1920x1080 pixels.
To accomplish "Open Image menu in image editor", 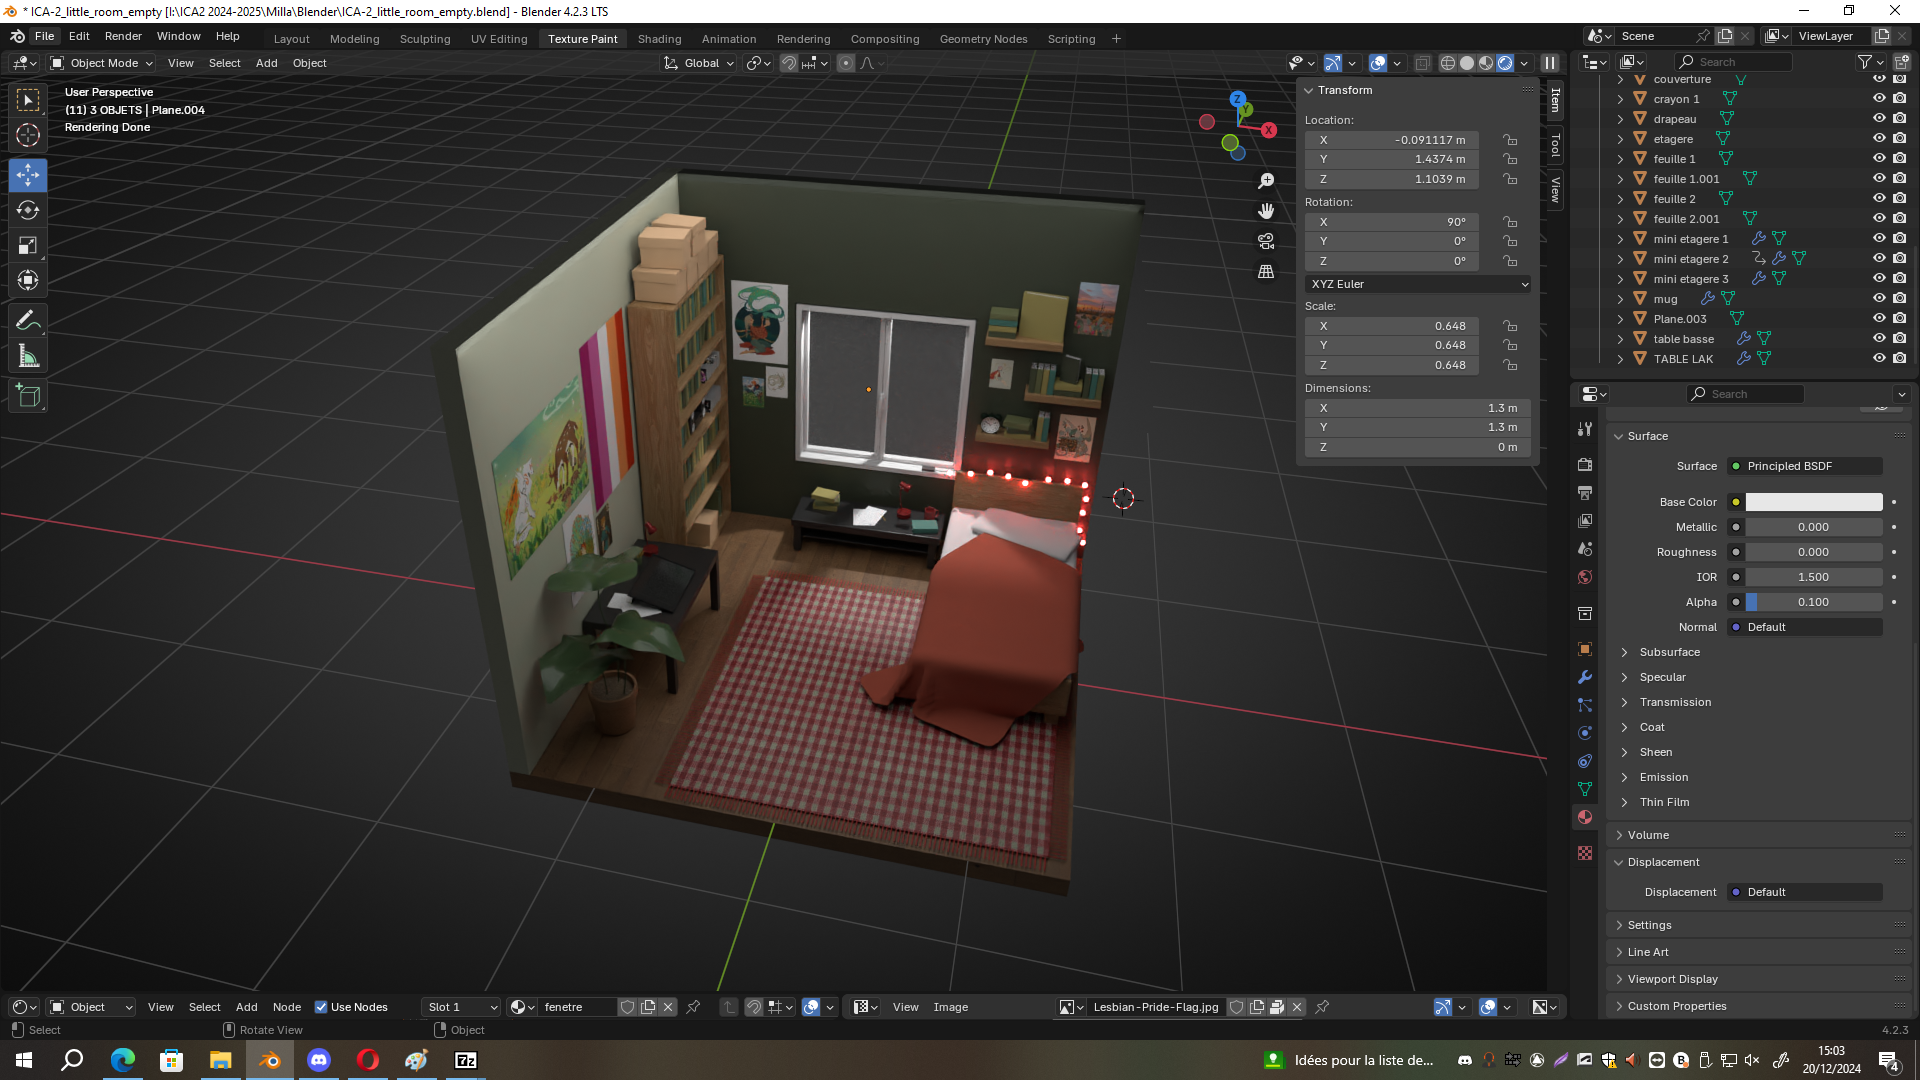I will (950, 1007).
